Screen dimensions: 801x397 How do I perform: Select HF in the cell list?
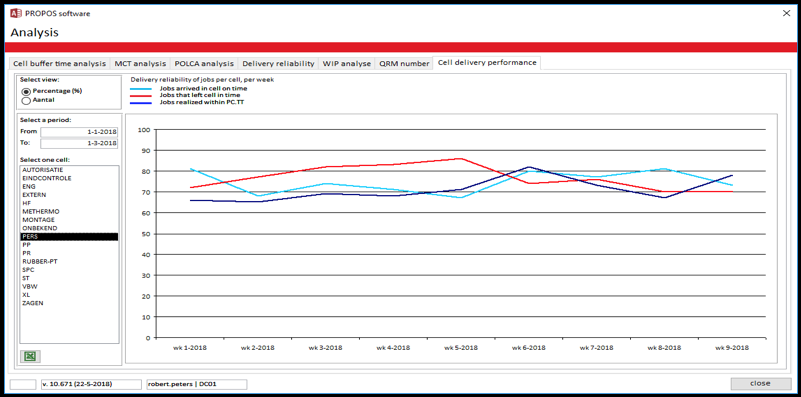[x=69, y=203]
